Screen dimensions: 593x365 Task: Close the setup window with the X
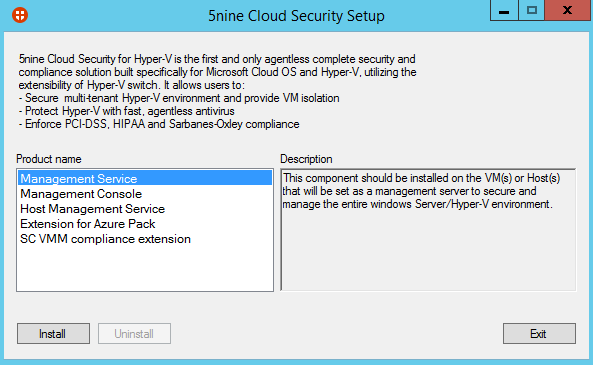click(567, 10)
